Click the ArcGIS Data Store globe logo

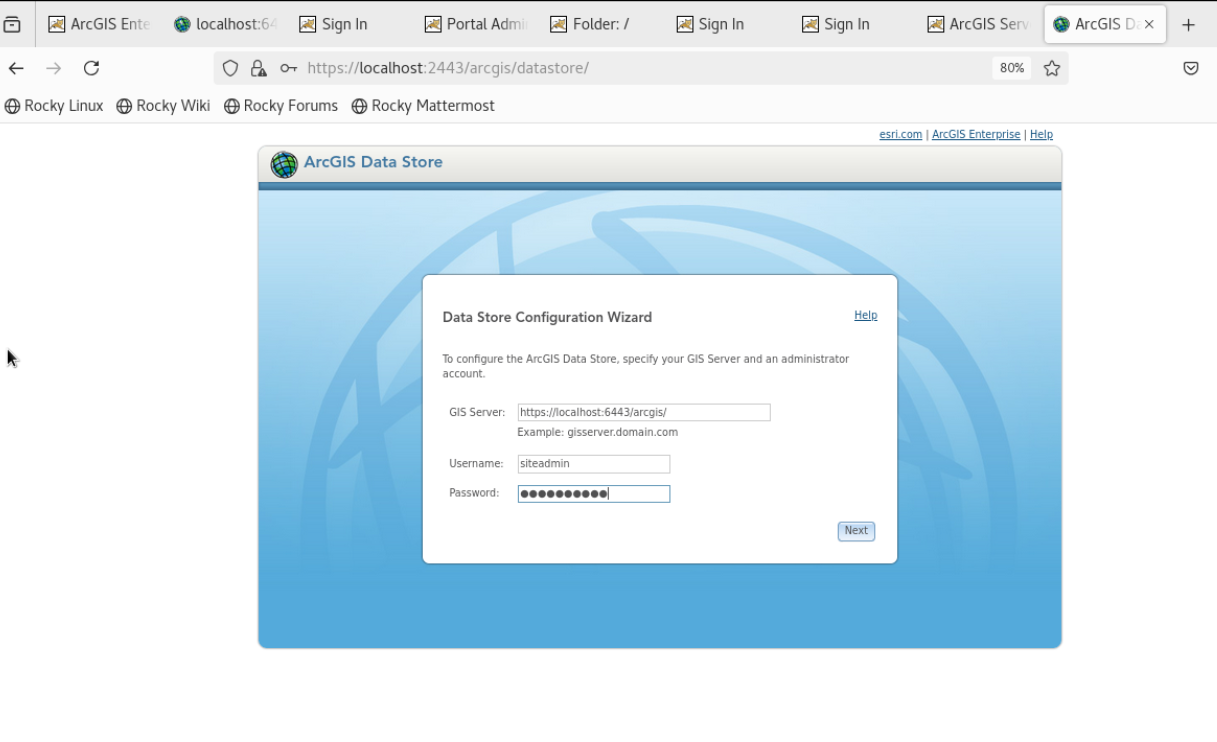tap(284, 164)
